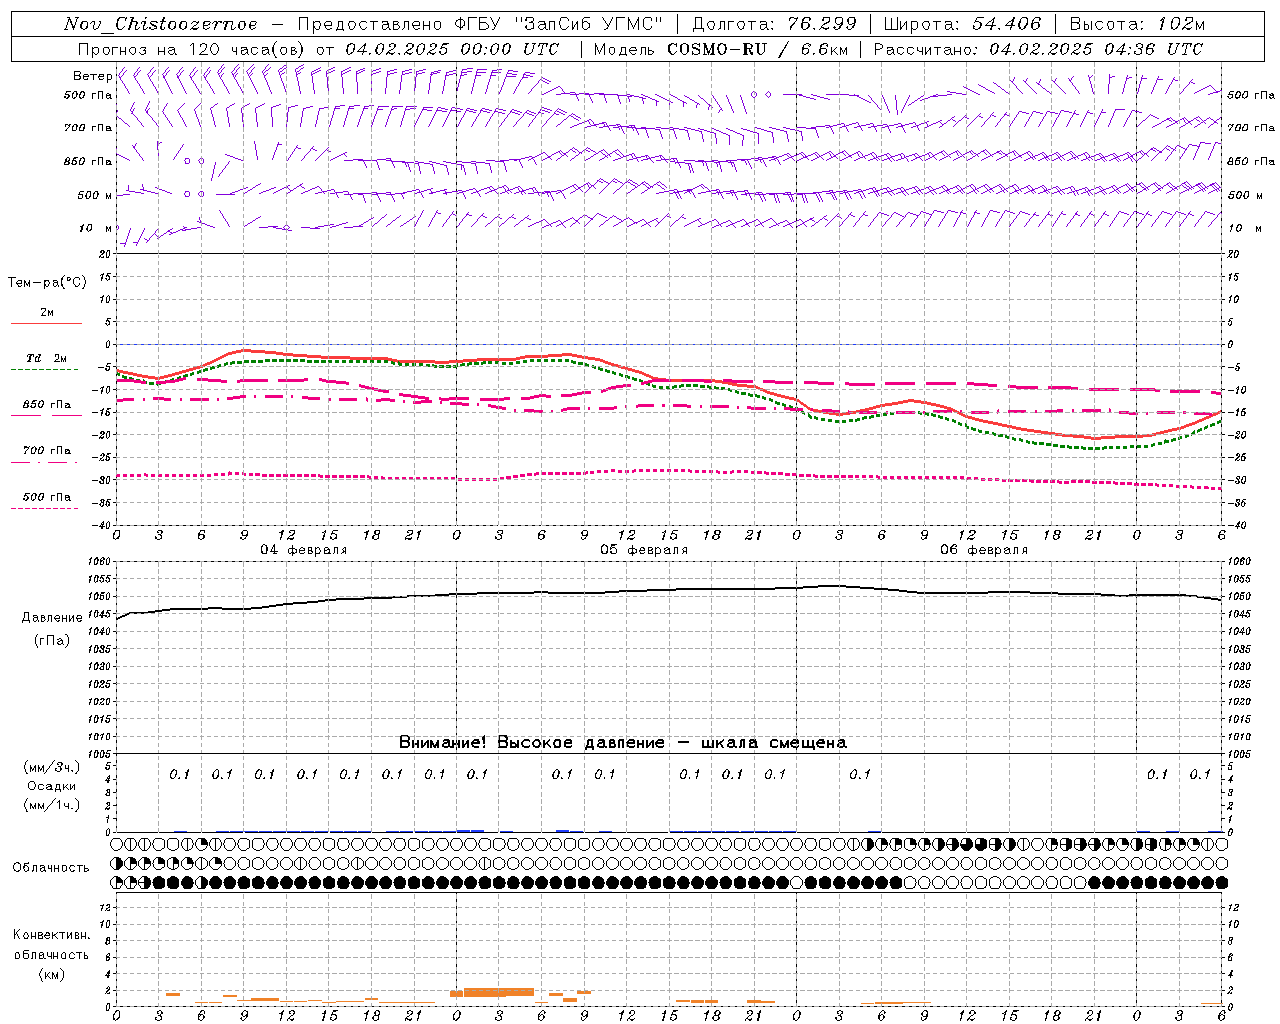Click the date label 05 февраля
The height and width of the screenshot is (1024, 1280).
(x=644, y=550)
